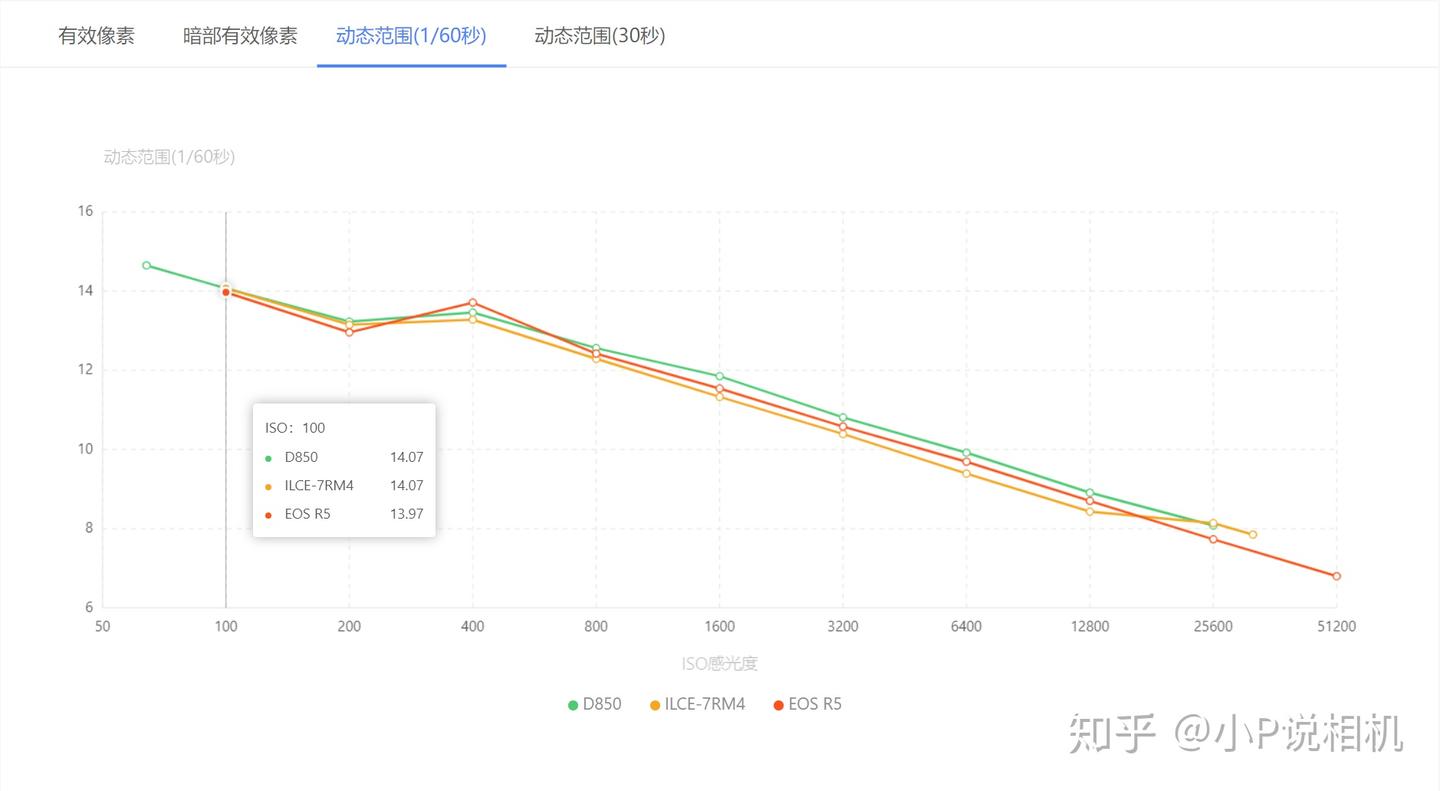Select the first green D850 point, left of ISO 100
Viewport: 1440px width, 791px height.
click(146, 265)
